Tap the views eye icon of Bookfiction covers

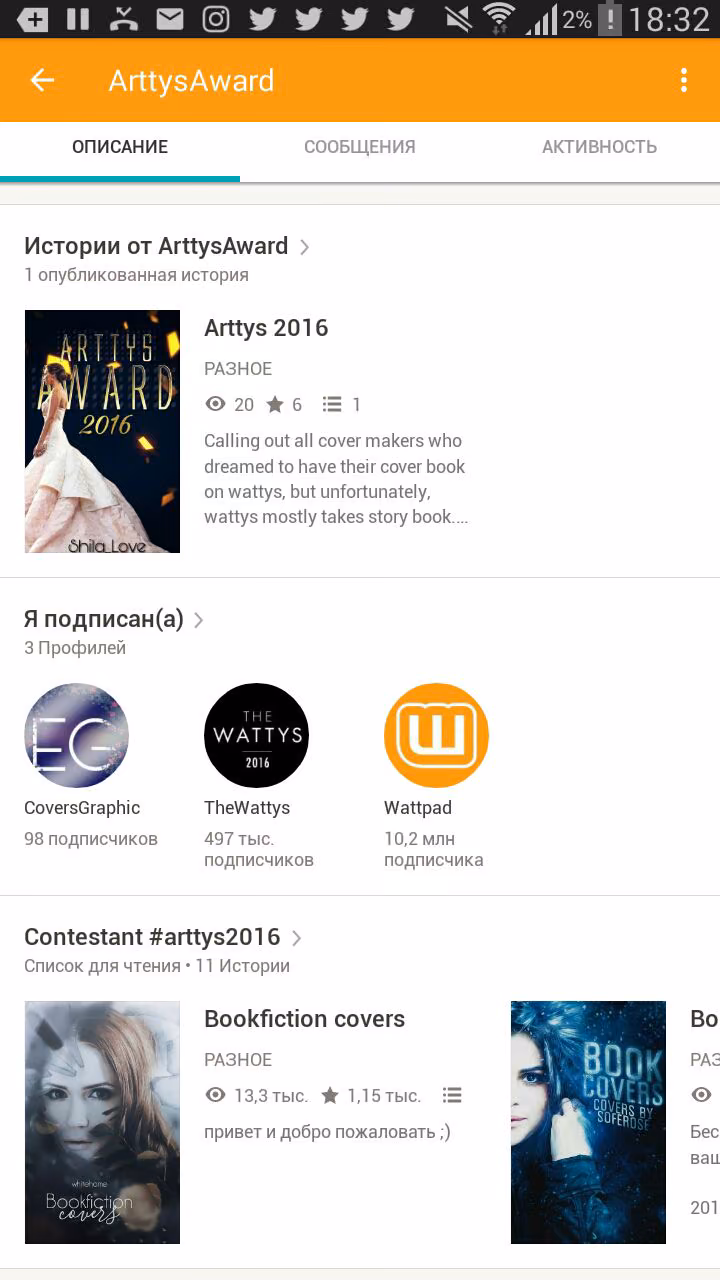215,1095
